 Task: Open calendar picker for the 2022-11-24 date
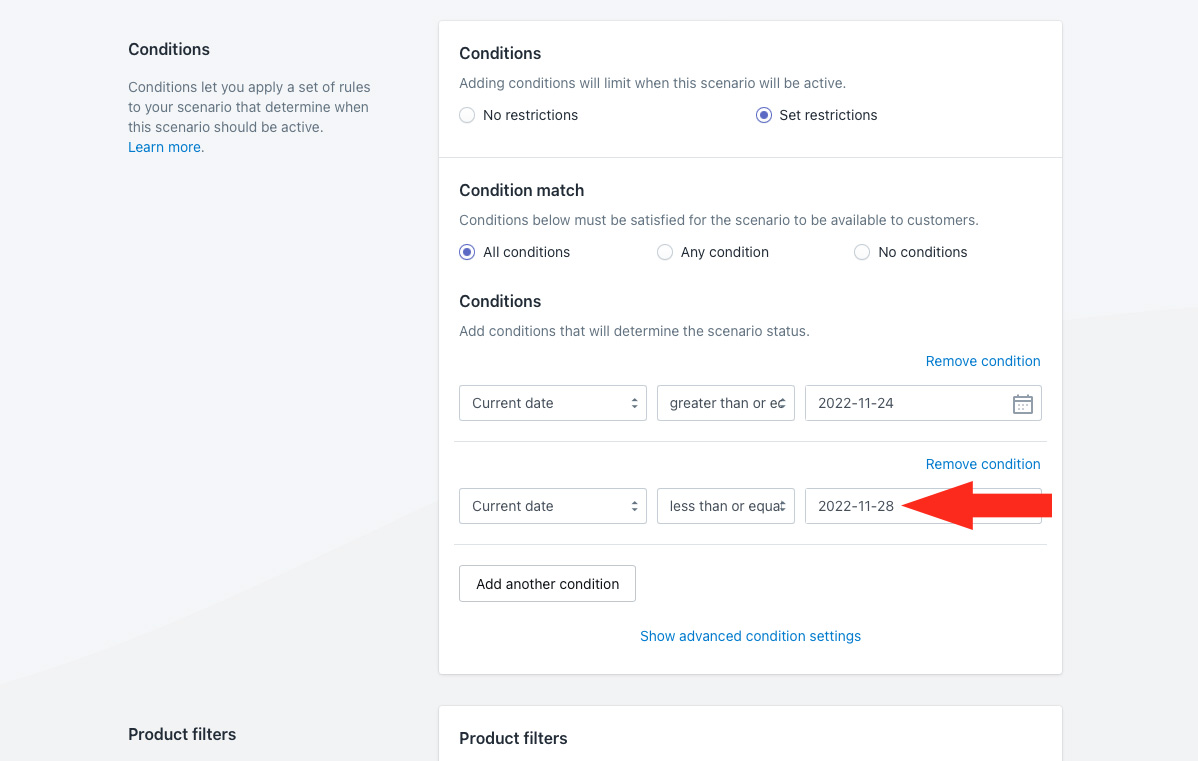click(1022, 404)
